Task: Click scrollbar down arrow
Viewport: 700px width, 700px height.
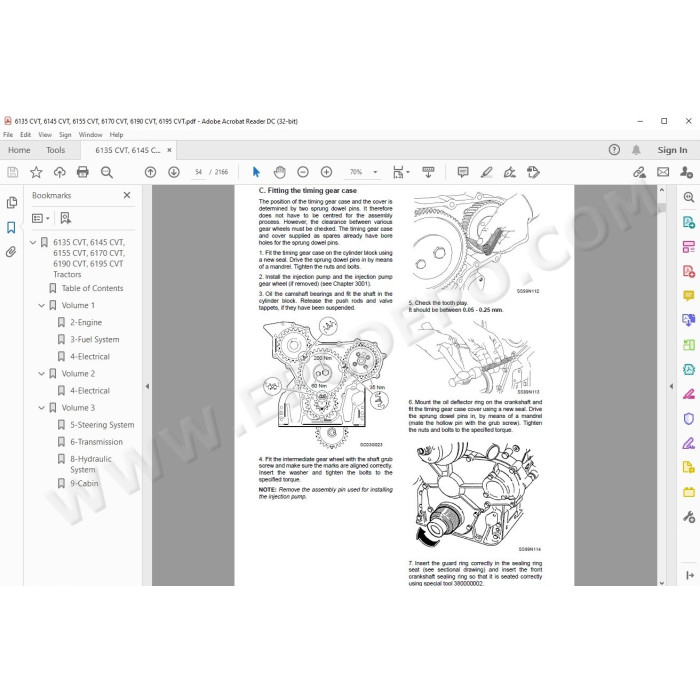Action: point(662,583)
